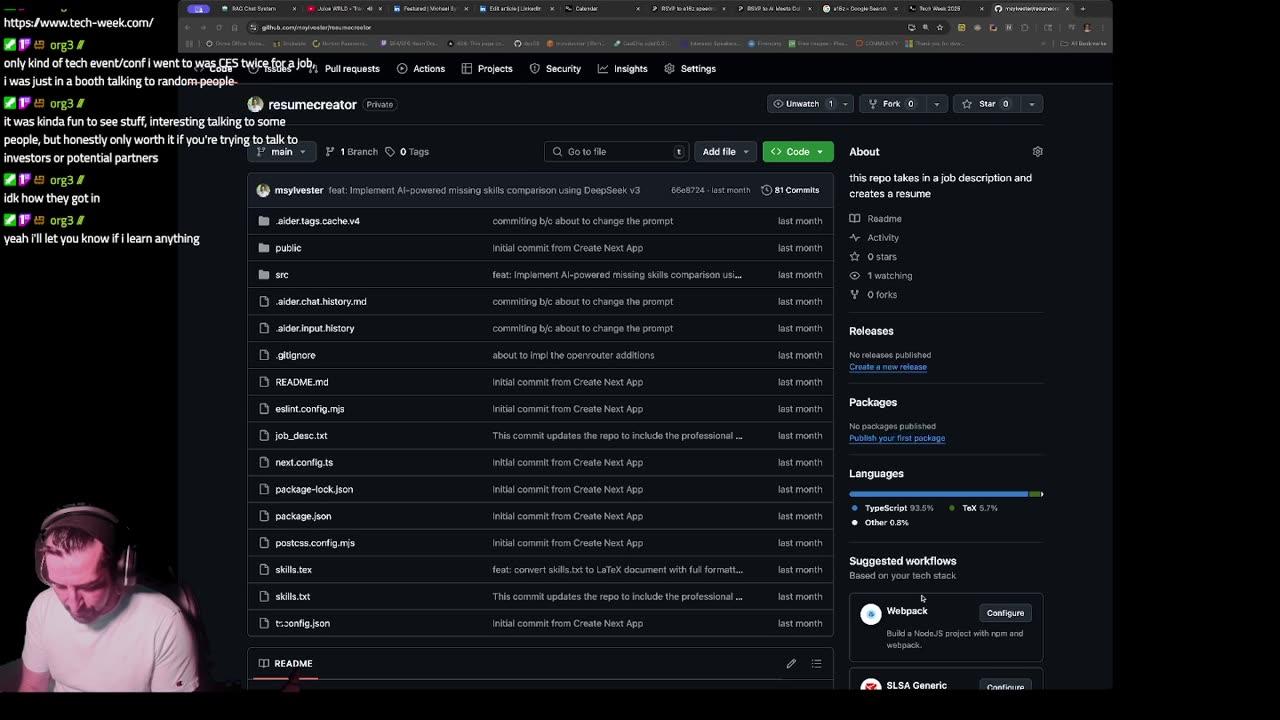Click the blue languages breakdown bar
1280x720 pixels.
(x=938, y=494)
